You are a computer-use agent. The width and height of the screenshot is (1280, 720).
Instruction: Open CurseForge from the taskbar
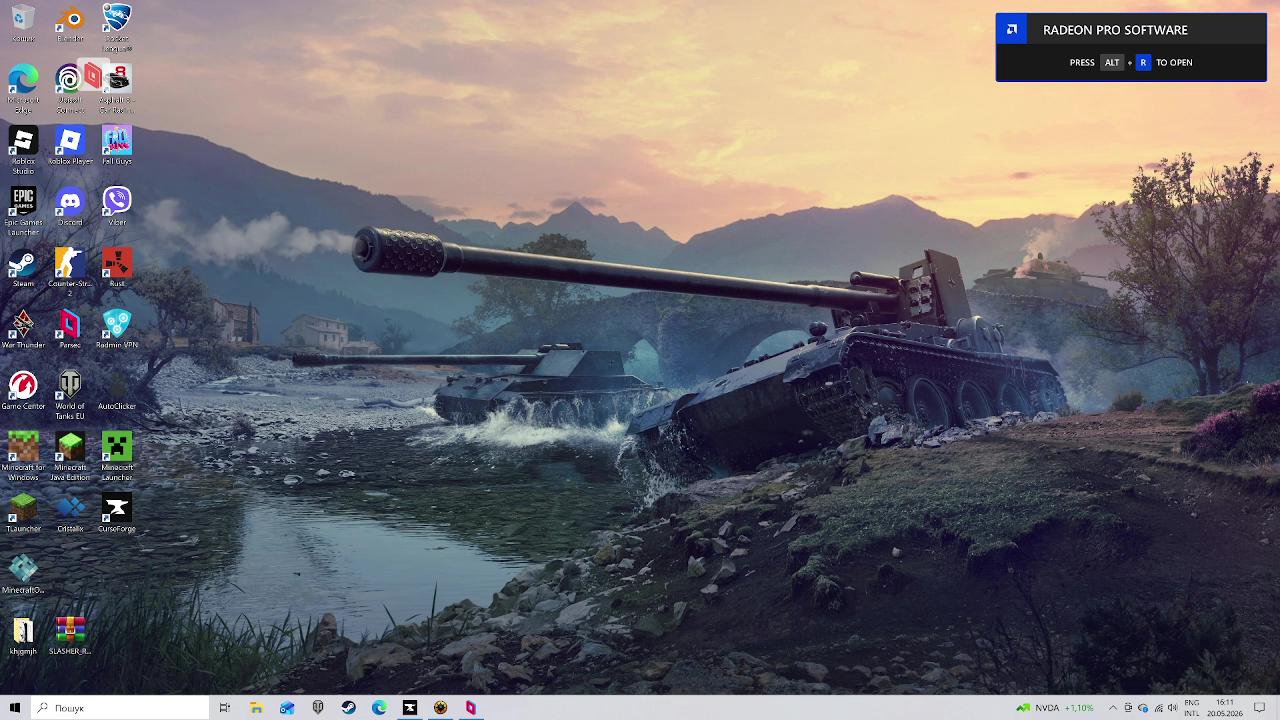[410, 708]
